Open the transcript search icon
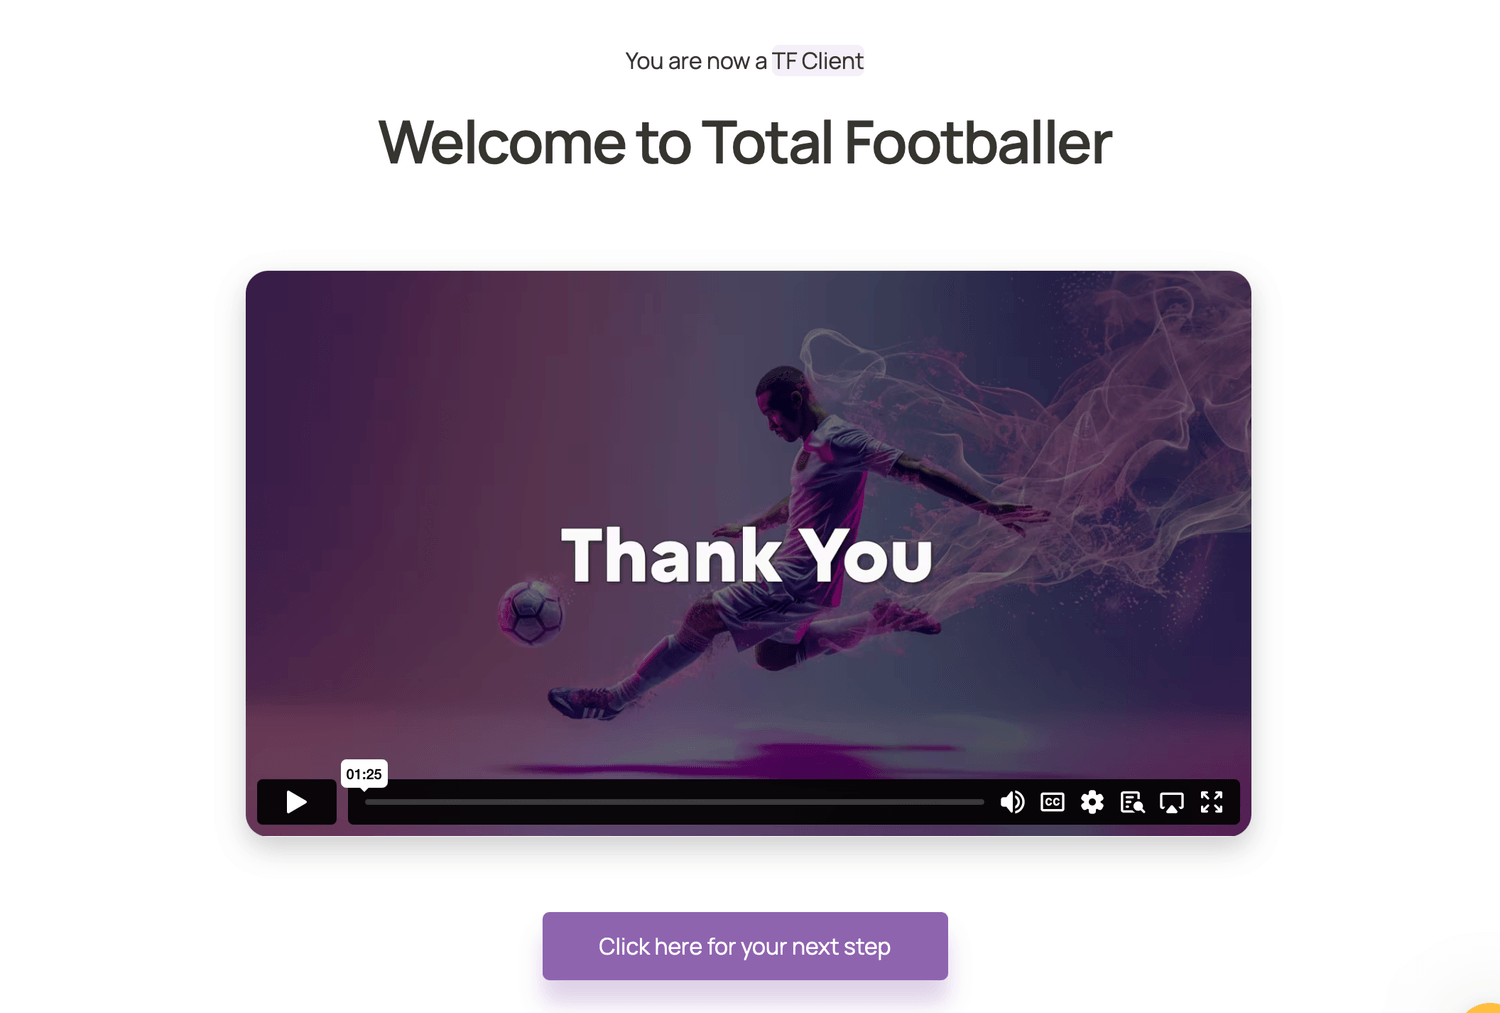The image size is (1500, 1013). (x=1132, y=802)
